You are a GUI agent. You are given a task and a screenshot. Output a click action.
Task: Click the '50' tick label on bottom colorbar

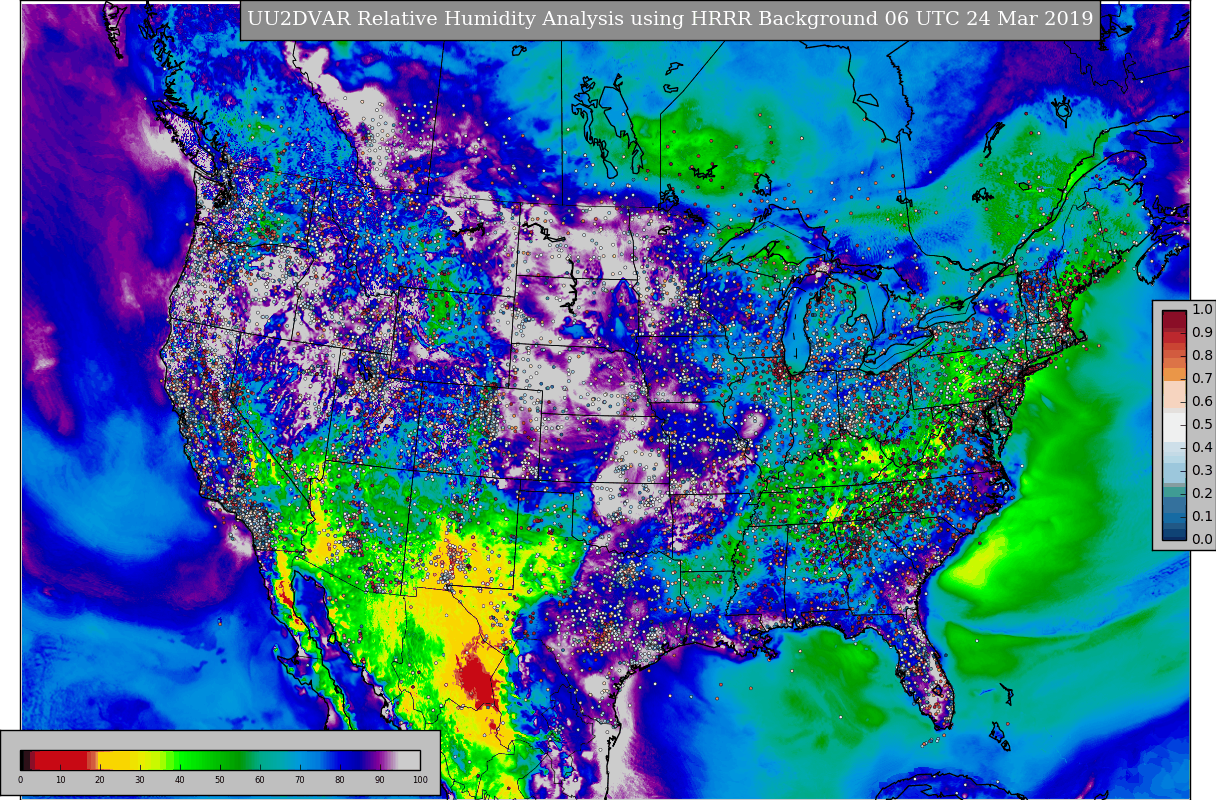click(x=220, y=780)
